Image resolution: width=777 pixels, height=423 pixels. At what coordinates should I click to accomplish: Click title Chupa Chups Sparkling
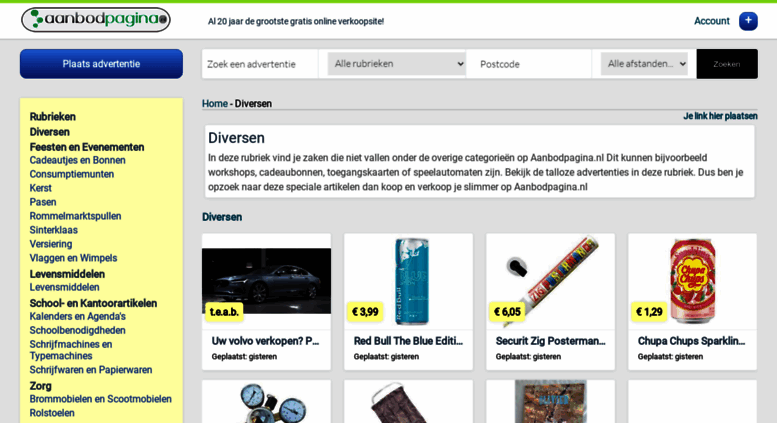pyautogui.click(x=691, y=341)
